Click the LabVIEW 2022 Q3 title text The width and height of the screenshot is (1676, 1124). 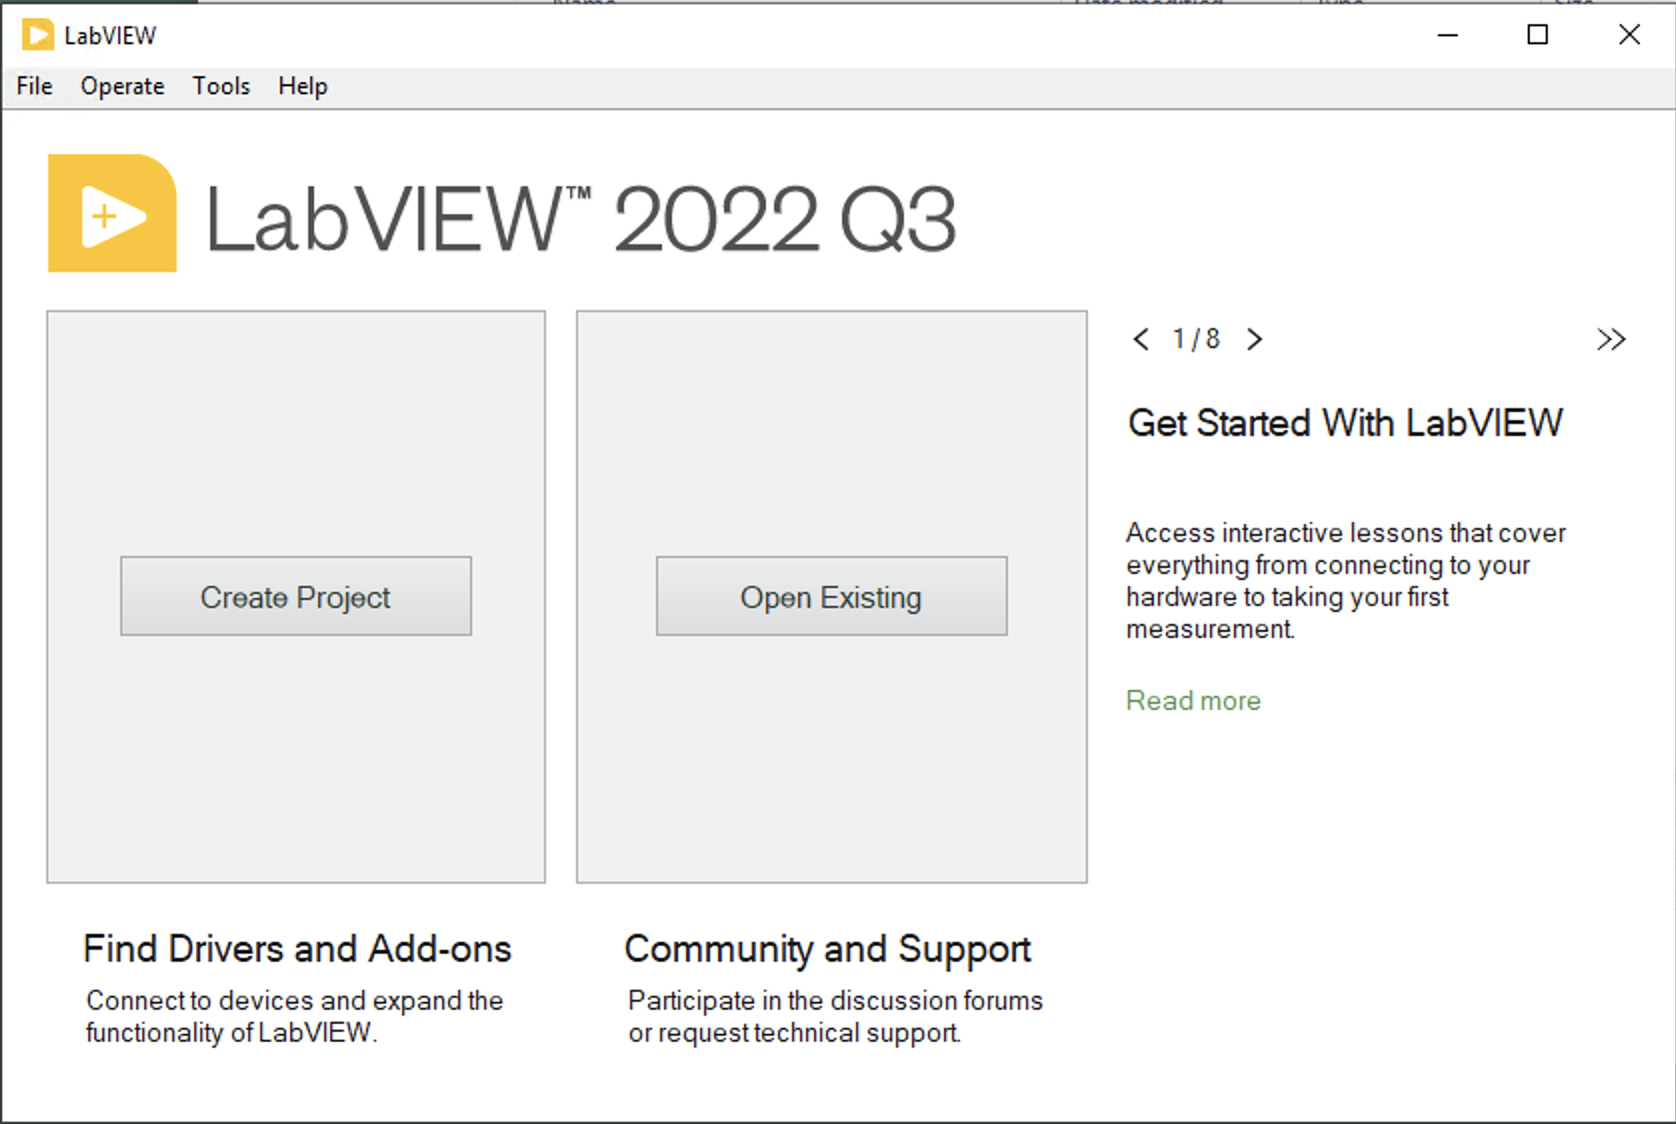(x=581, y=219)
